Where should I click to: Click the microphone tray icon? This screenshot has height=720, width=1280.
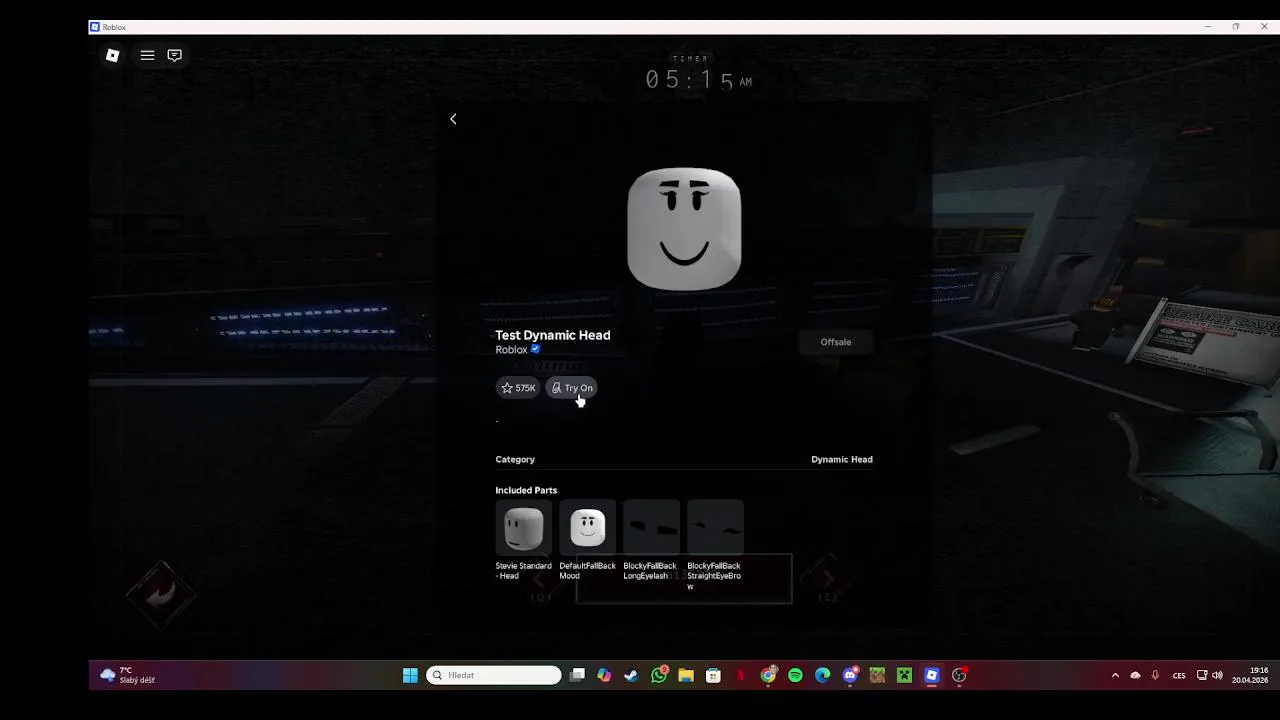click(x=1155, y=675)
